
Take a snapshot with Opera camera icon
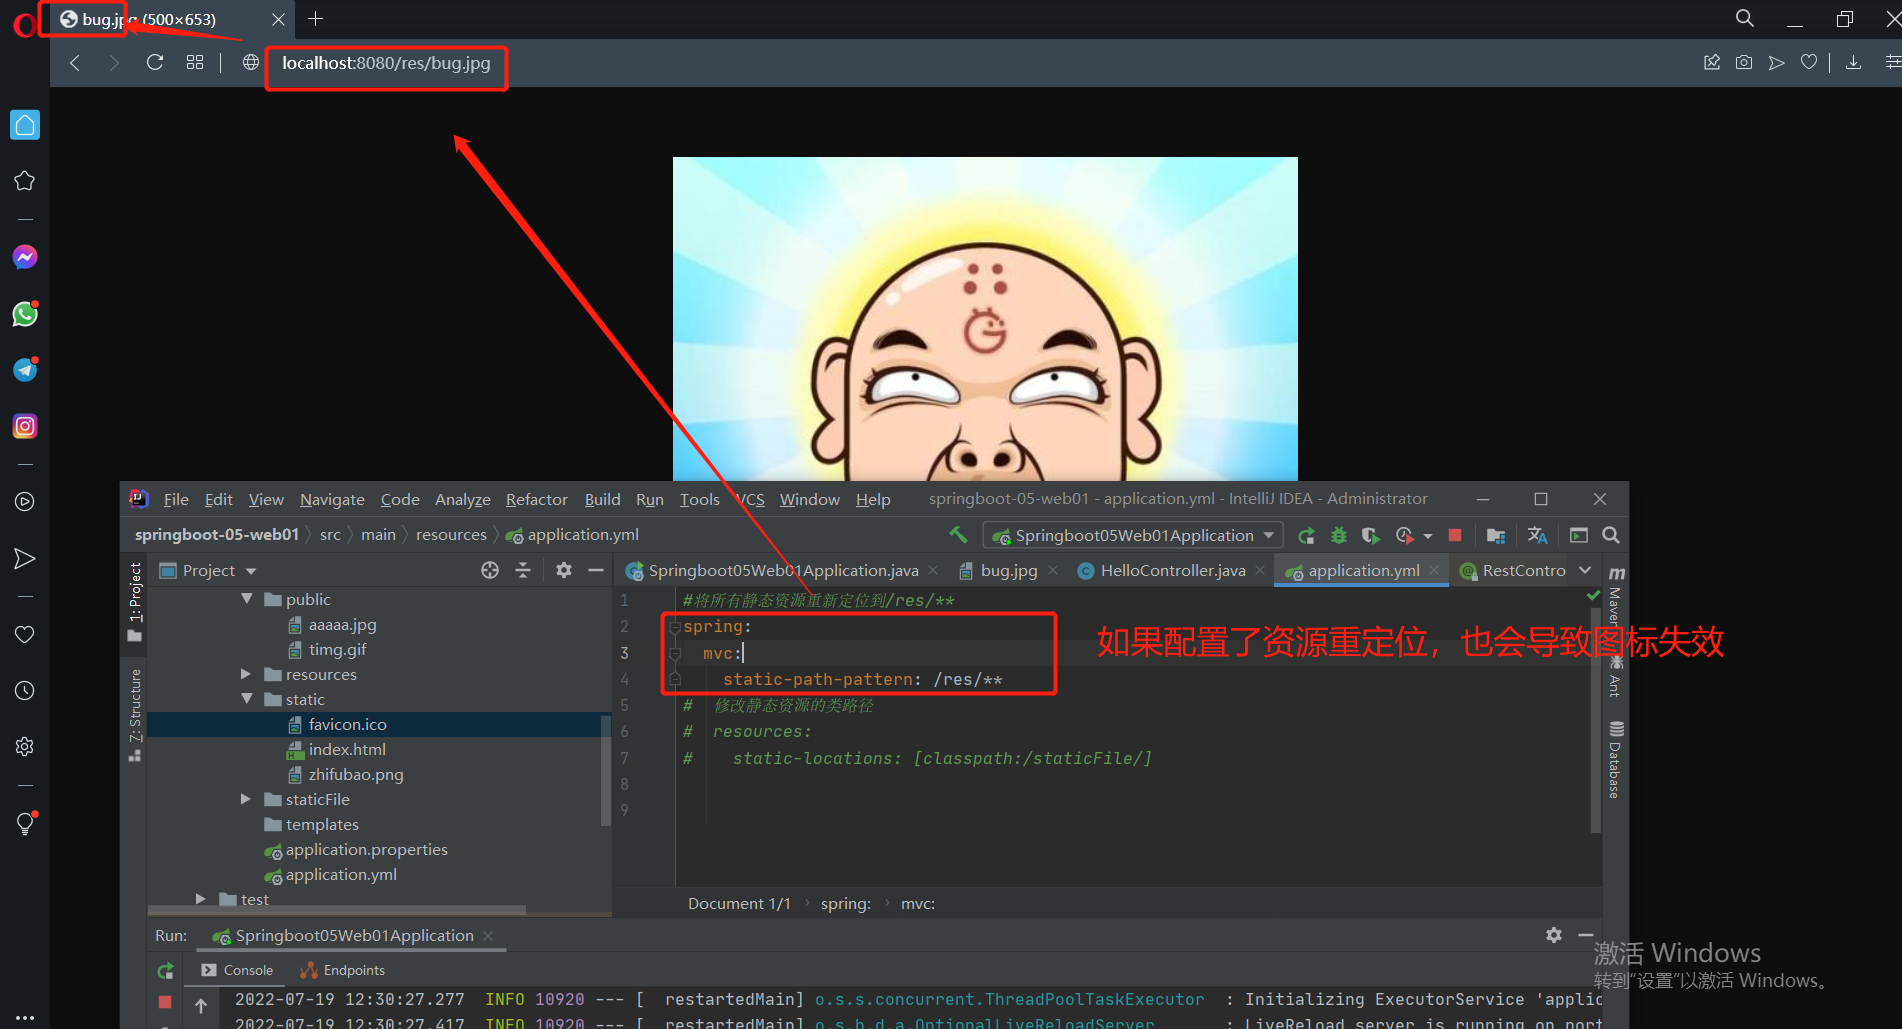(x=1744, y=63)
